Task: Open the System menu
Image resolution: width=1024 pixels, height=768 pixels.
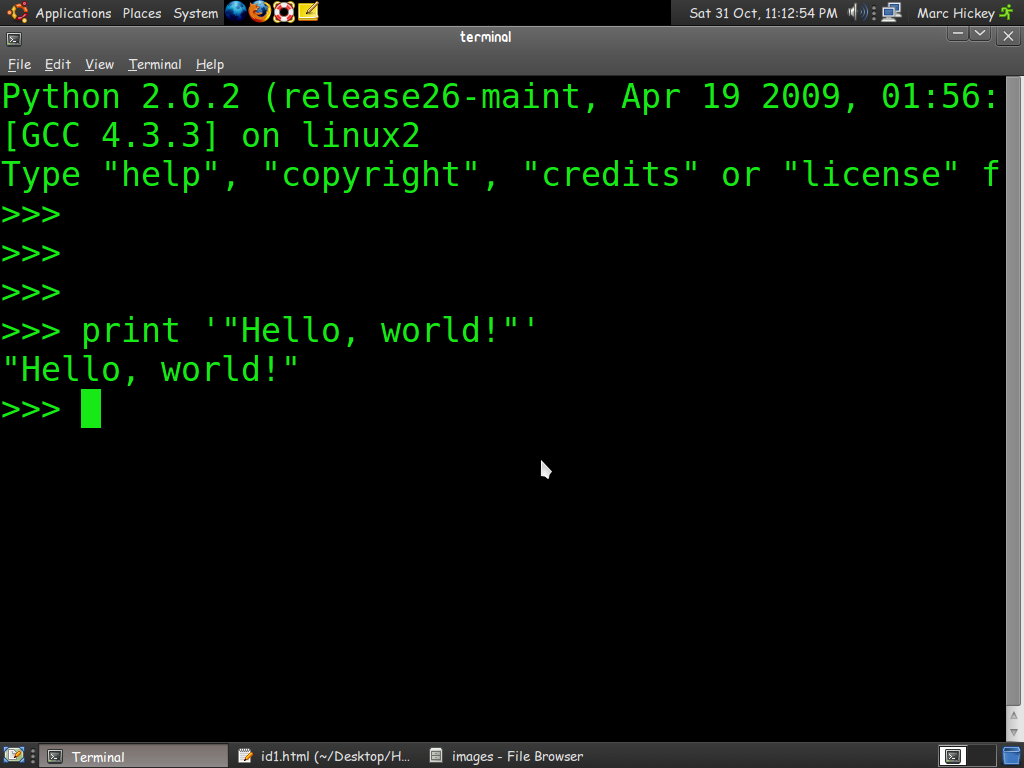Action: point(195,13)
